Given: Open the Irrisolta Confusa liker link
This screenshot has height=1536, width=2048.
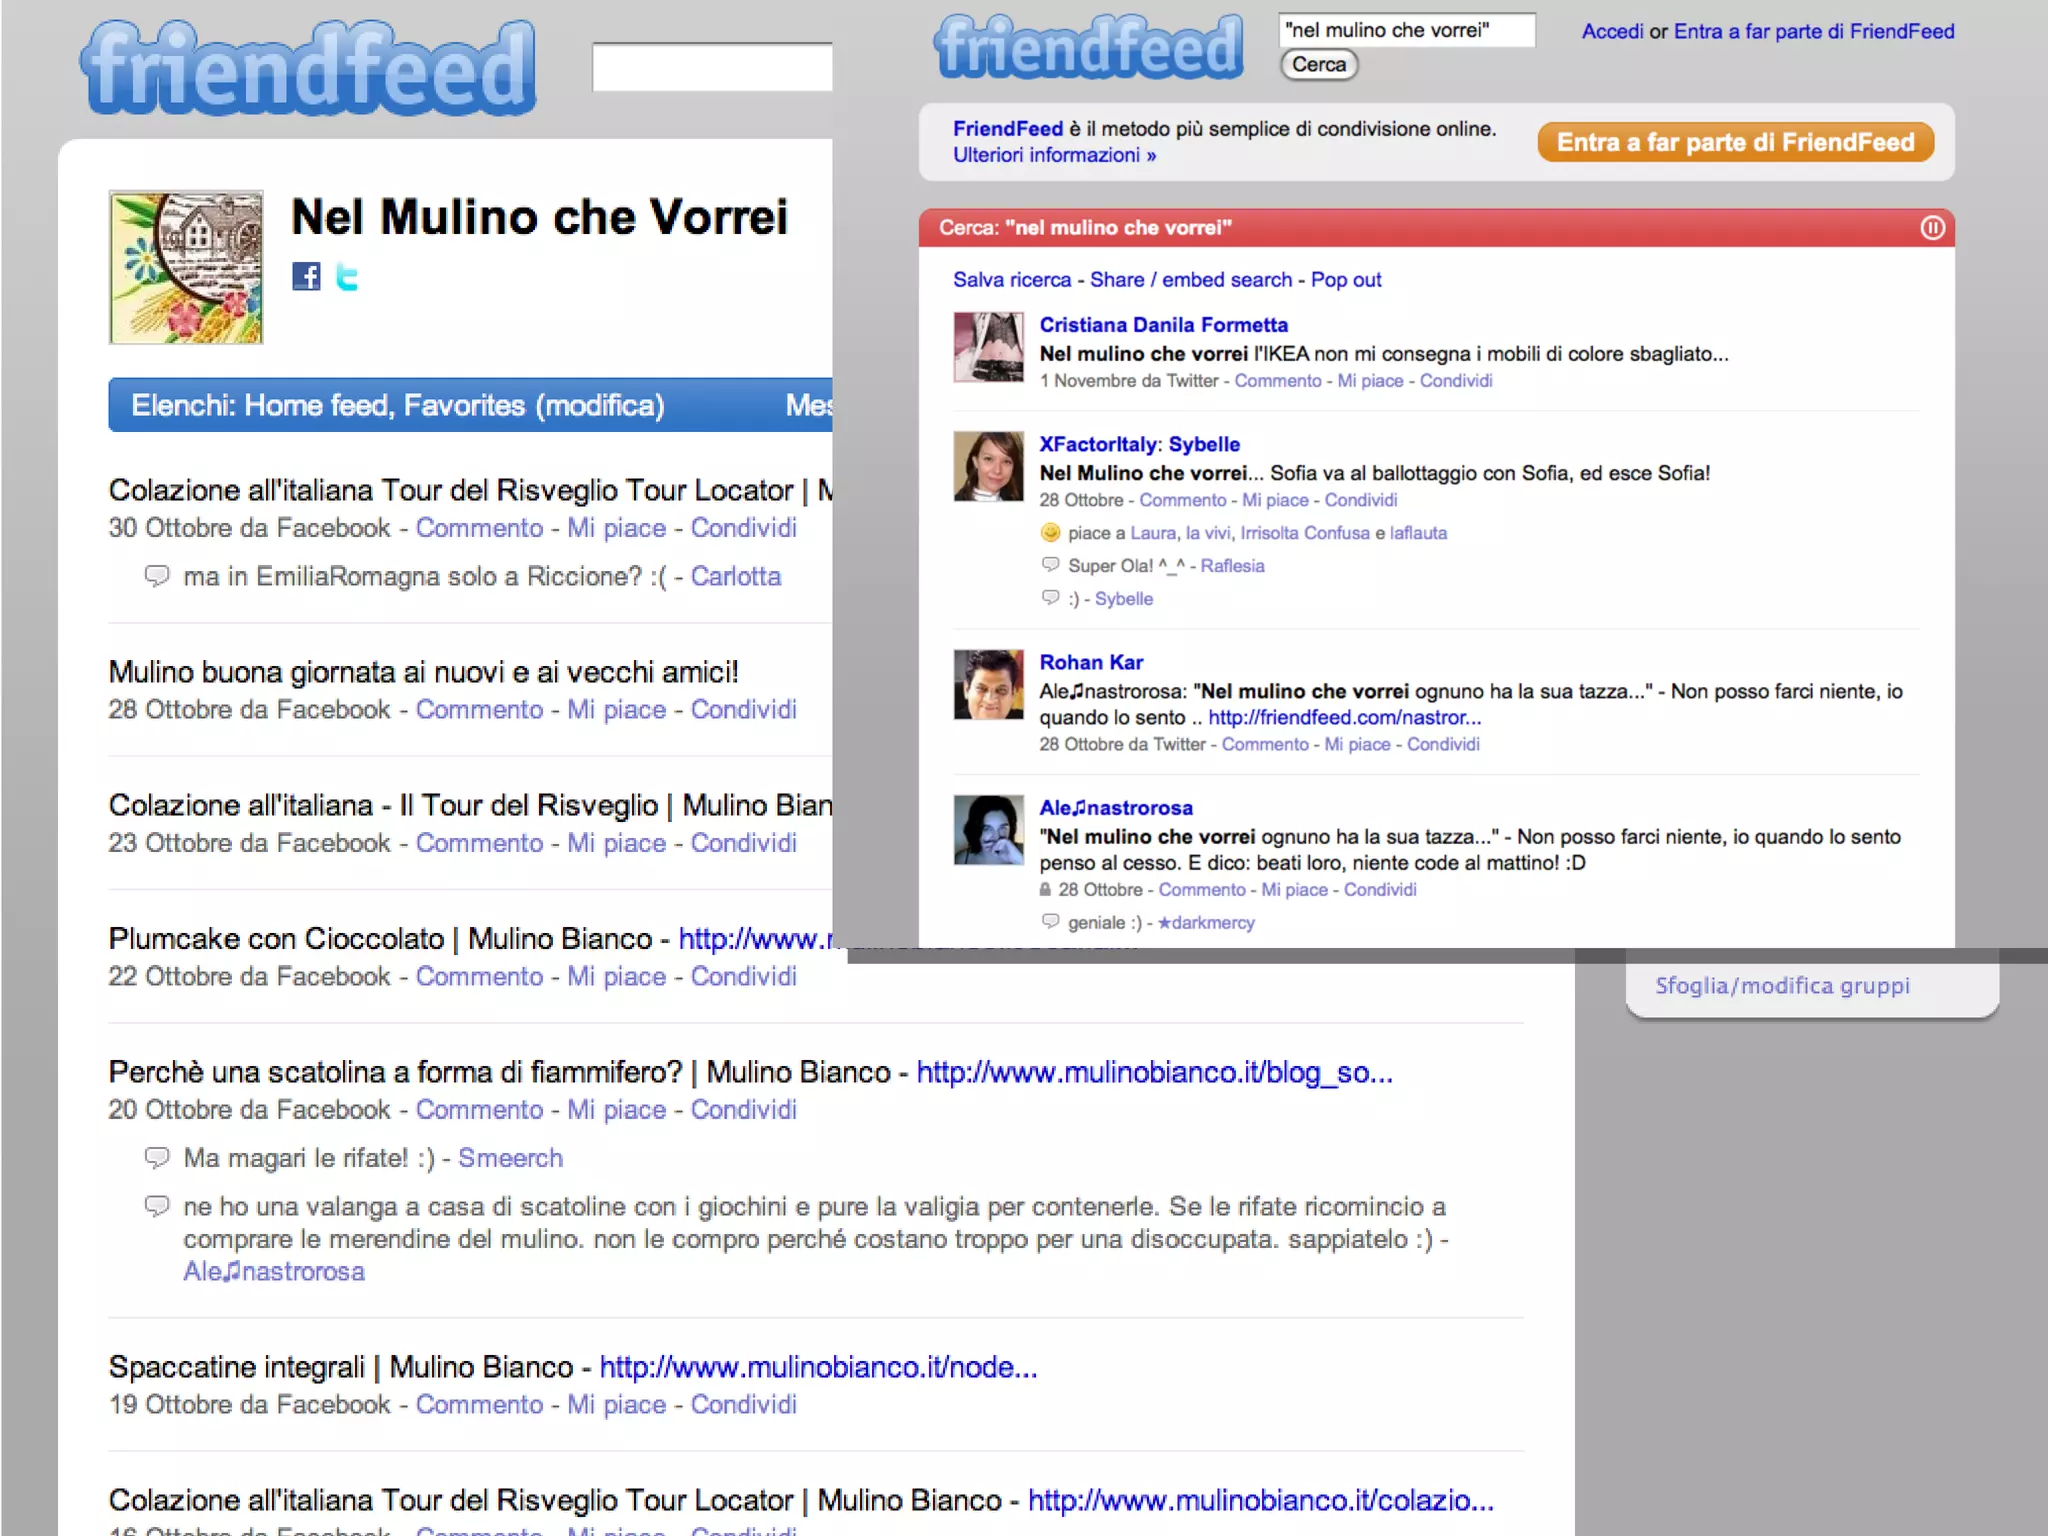Looking at the screenshot, I should (x=1305, y=533).
